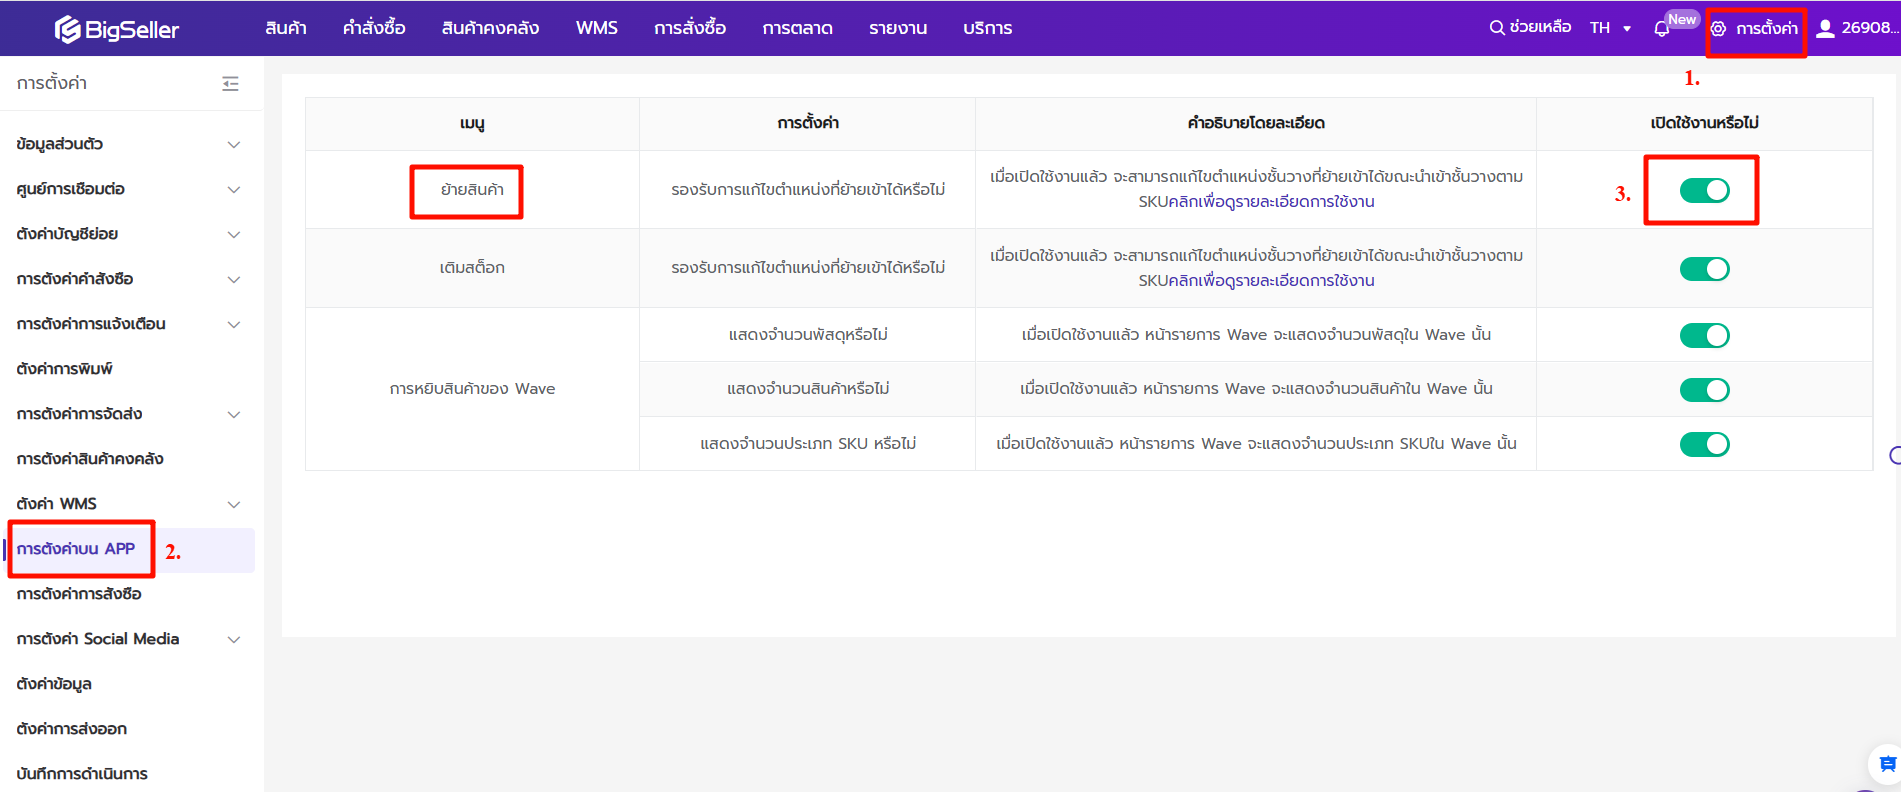Expand การตั้งค่าคำสั่งซื้อ chevron
This screenshot has height=792, width=1901.
click(x=234, y=280)
